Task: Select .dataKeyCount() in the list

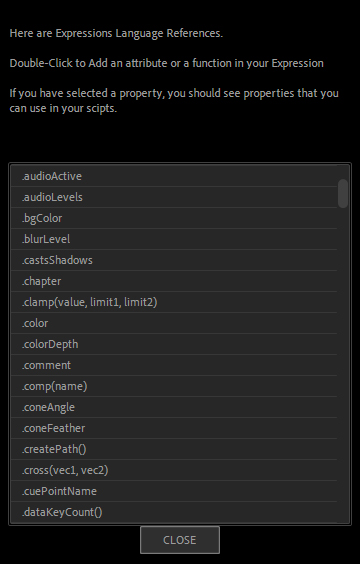Action: 174,512
